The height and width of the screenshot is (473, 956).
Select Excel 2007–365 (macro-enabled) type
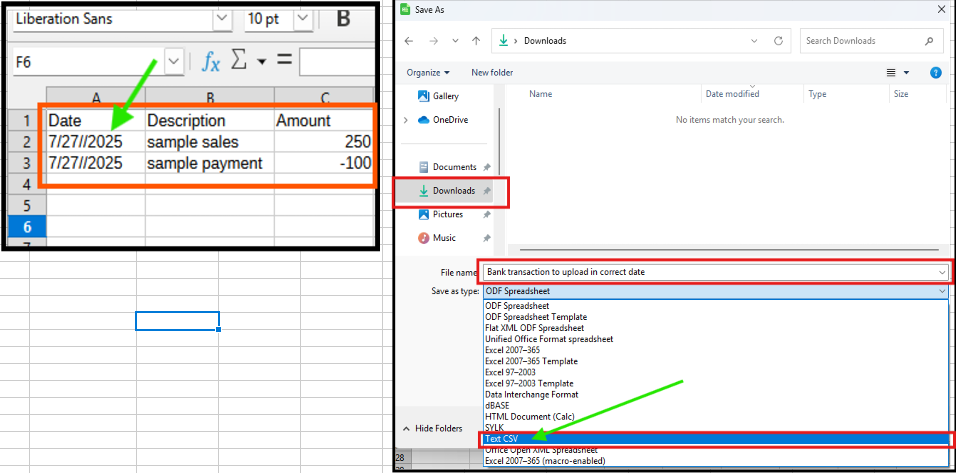coord(716,461)
